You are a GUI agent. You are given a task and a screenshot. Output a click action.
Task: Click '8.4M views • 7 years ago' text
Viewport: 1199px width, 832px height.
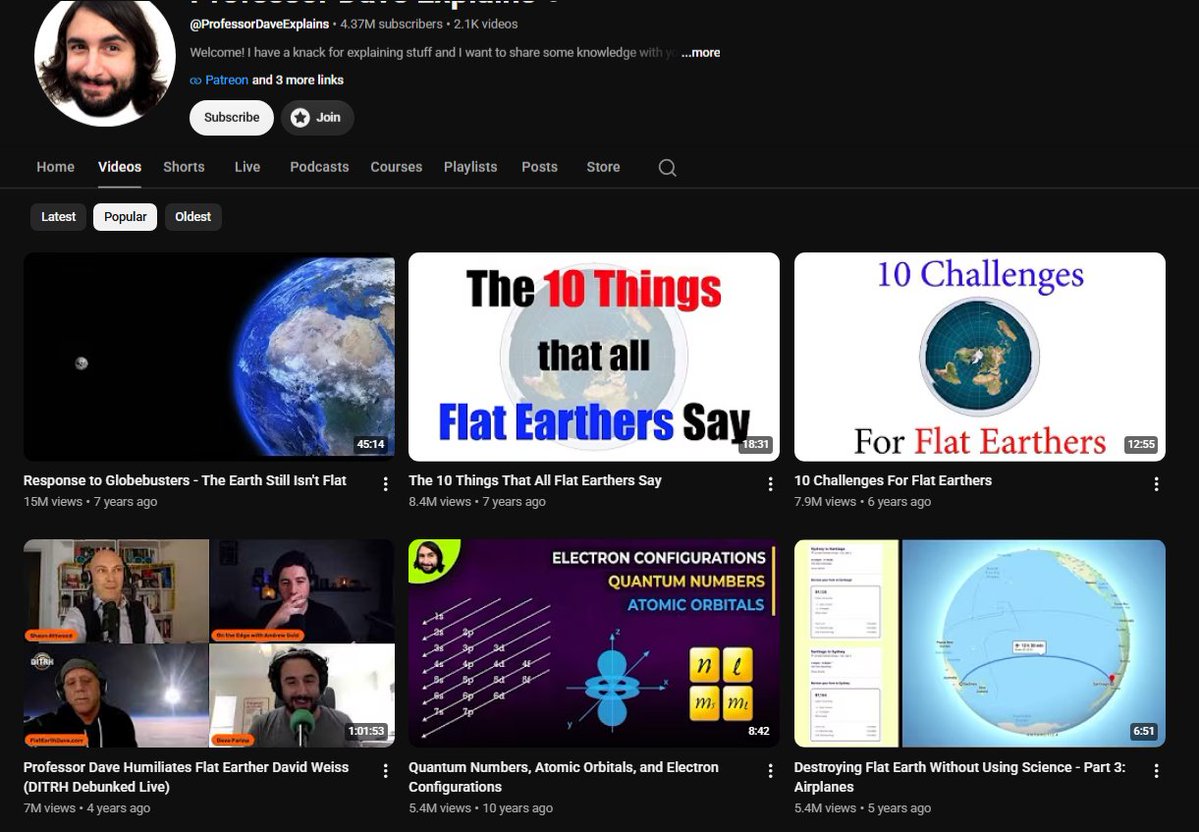[477, 502]
